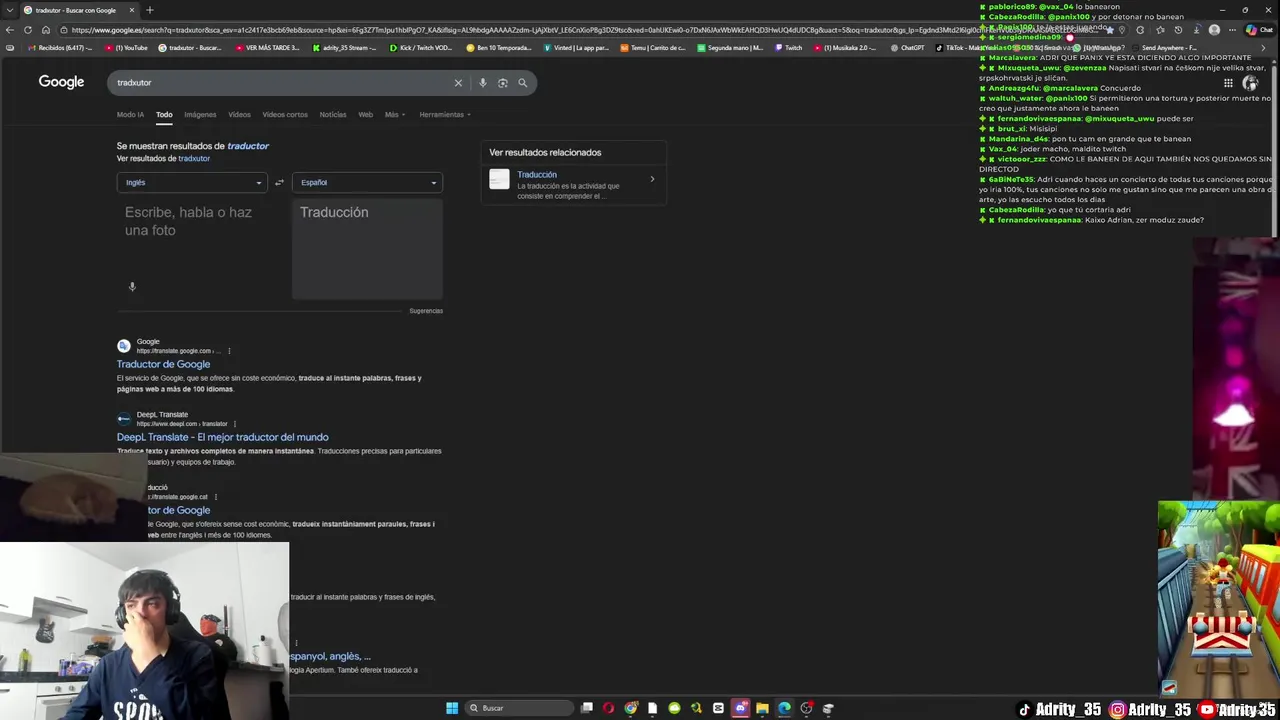The image size is (1280, 720).
Task: Open corrected search term traductor
Action: coord(248,146)
